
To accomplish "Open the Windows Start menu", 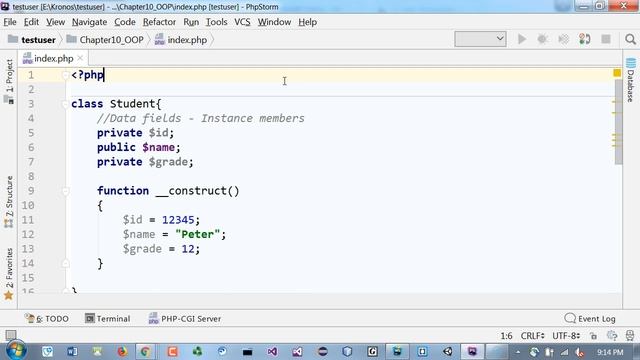I will click(16, 351).
